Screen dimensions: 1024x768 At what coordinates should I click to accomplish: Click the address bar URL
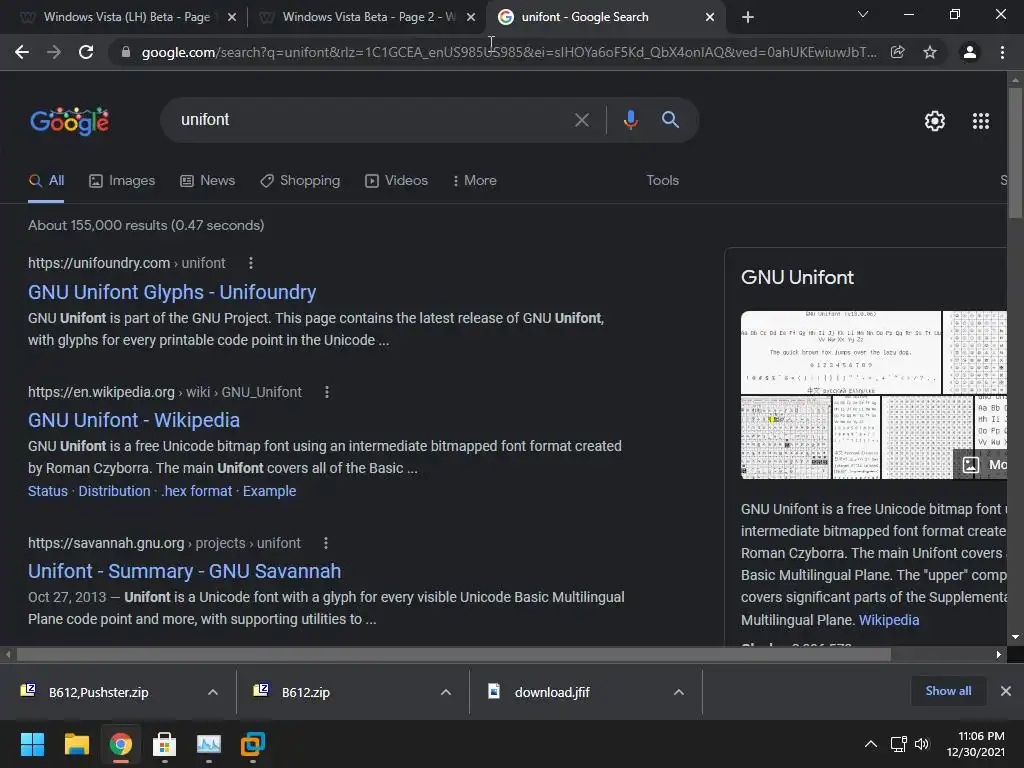coord(509,52)
